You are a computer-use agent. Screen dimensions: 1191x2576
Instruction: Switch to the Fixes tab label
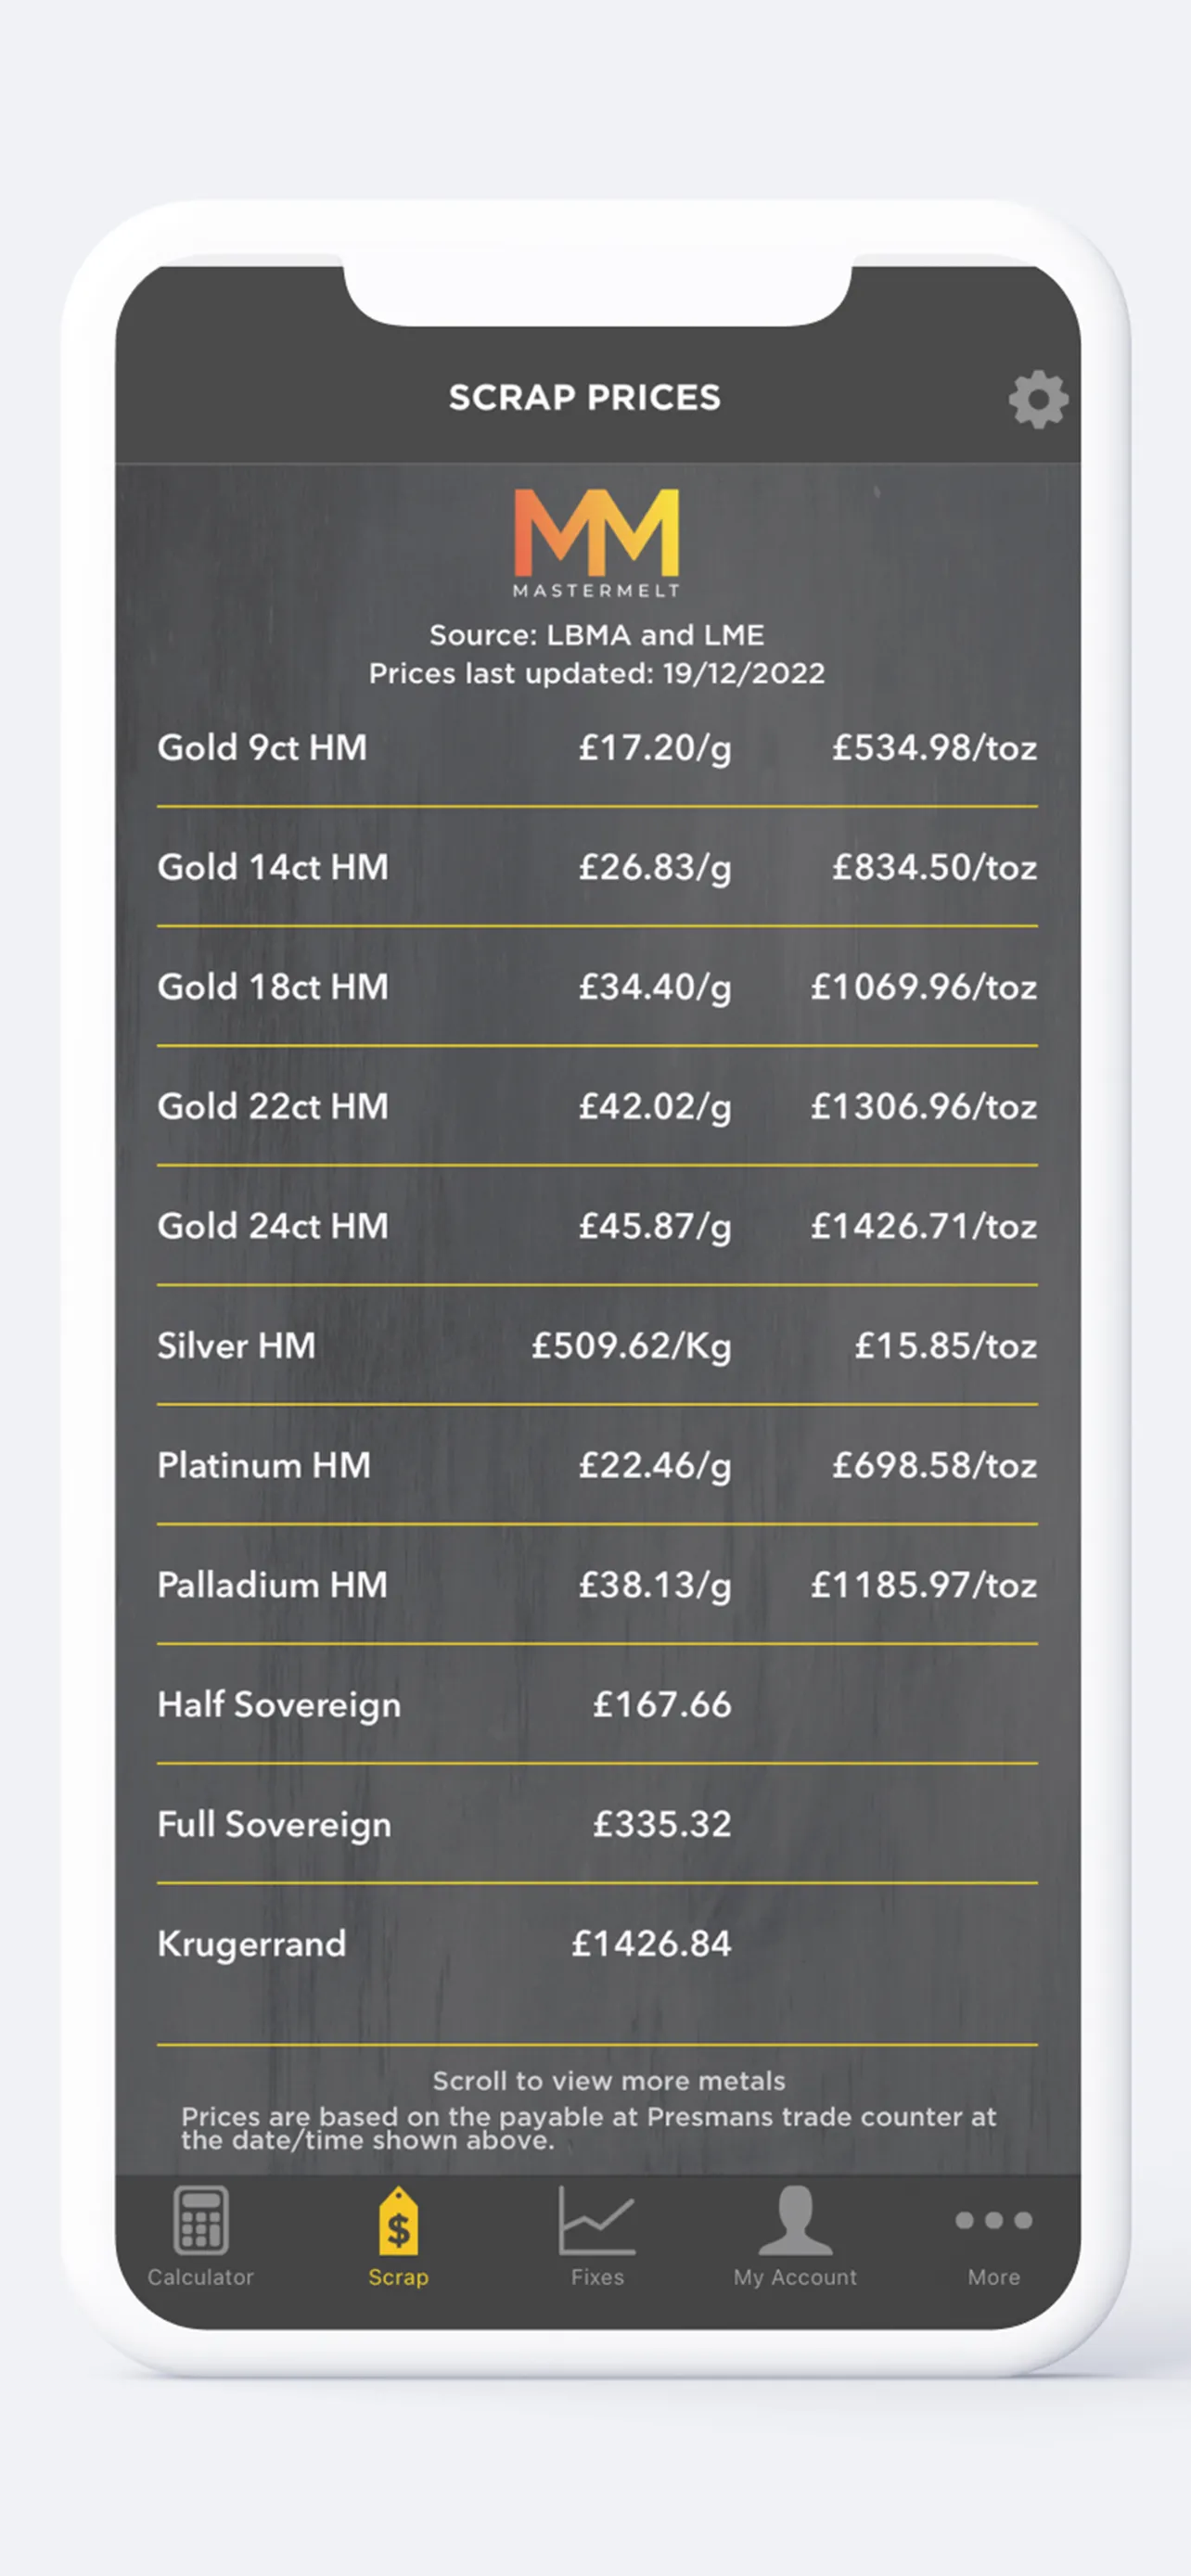pos(597,2277)
